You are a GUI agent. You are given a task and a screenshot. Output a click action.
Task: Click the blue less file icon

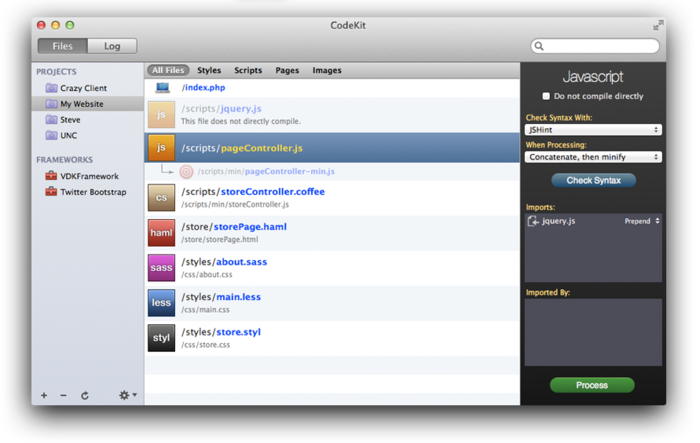click(161, 303)
